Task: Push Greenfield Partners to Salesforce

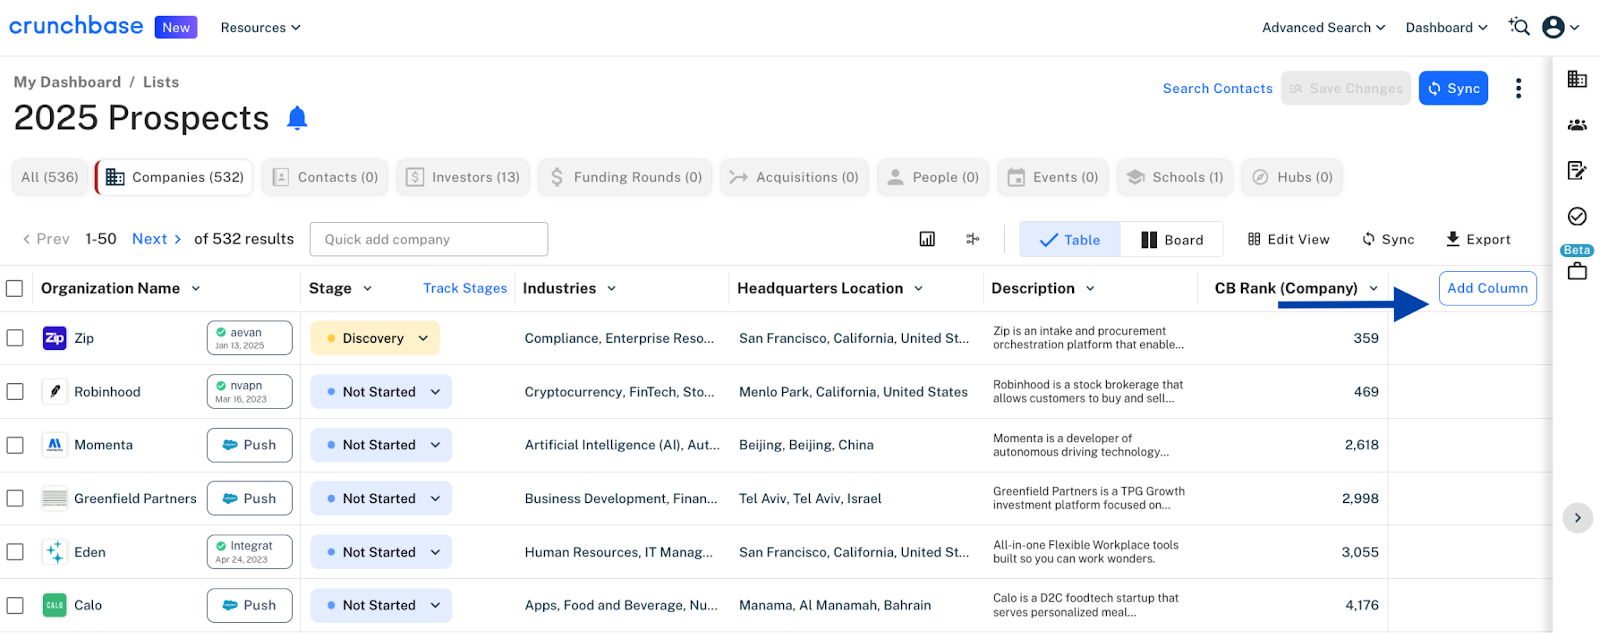Action: coord(250,498)
